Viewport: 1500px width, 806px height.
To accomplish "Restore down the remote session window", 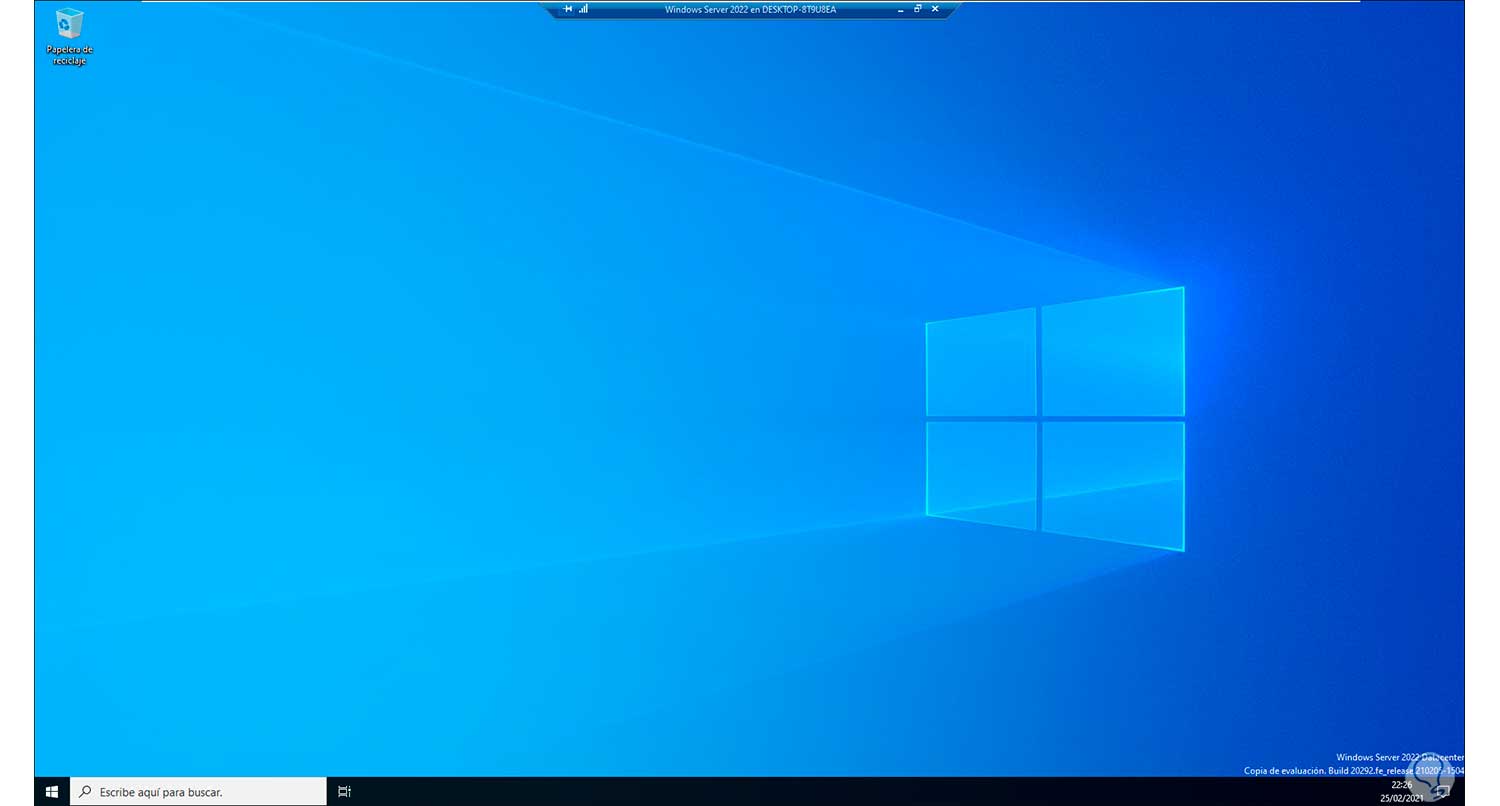I will pyautogui.click(x=918, y=9).
